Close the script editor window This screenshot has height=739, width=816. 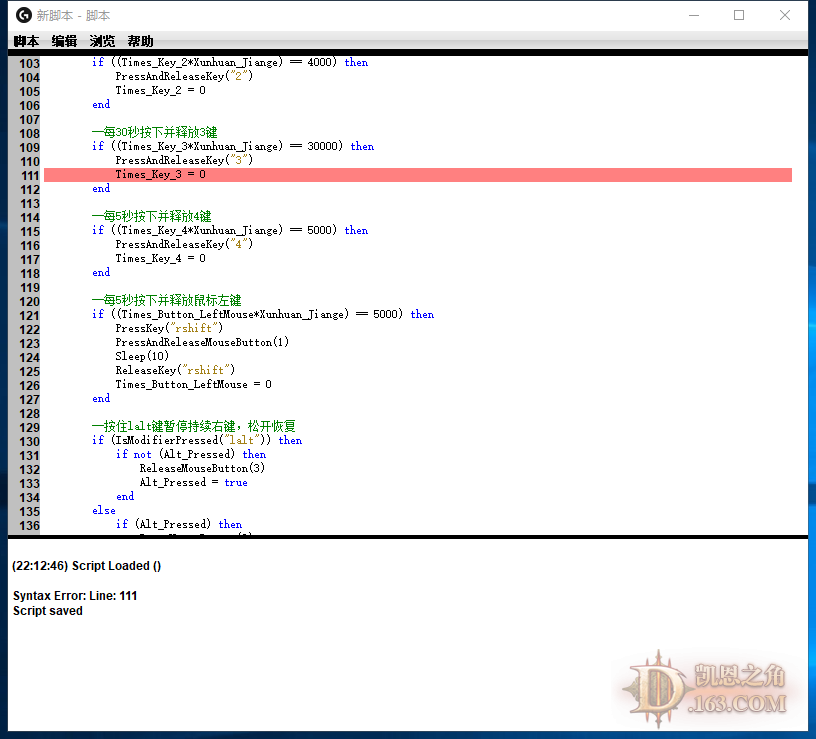[785, 15]
